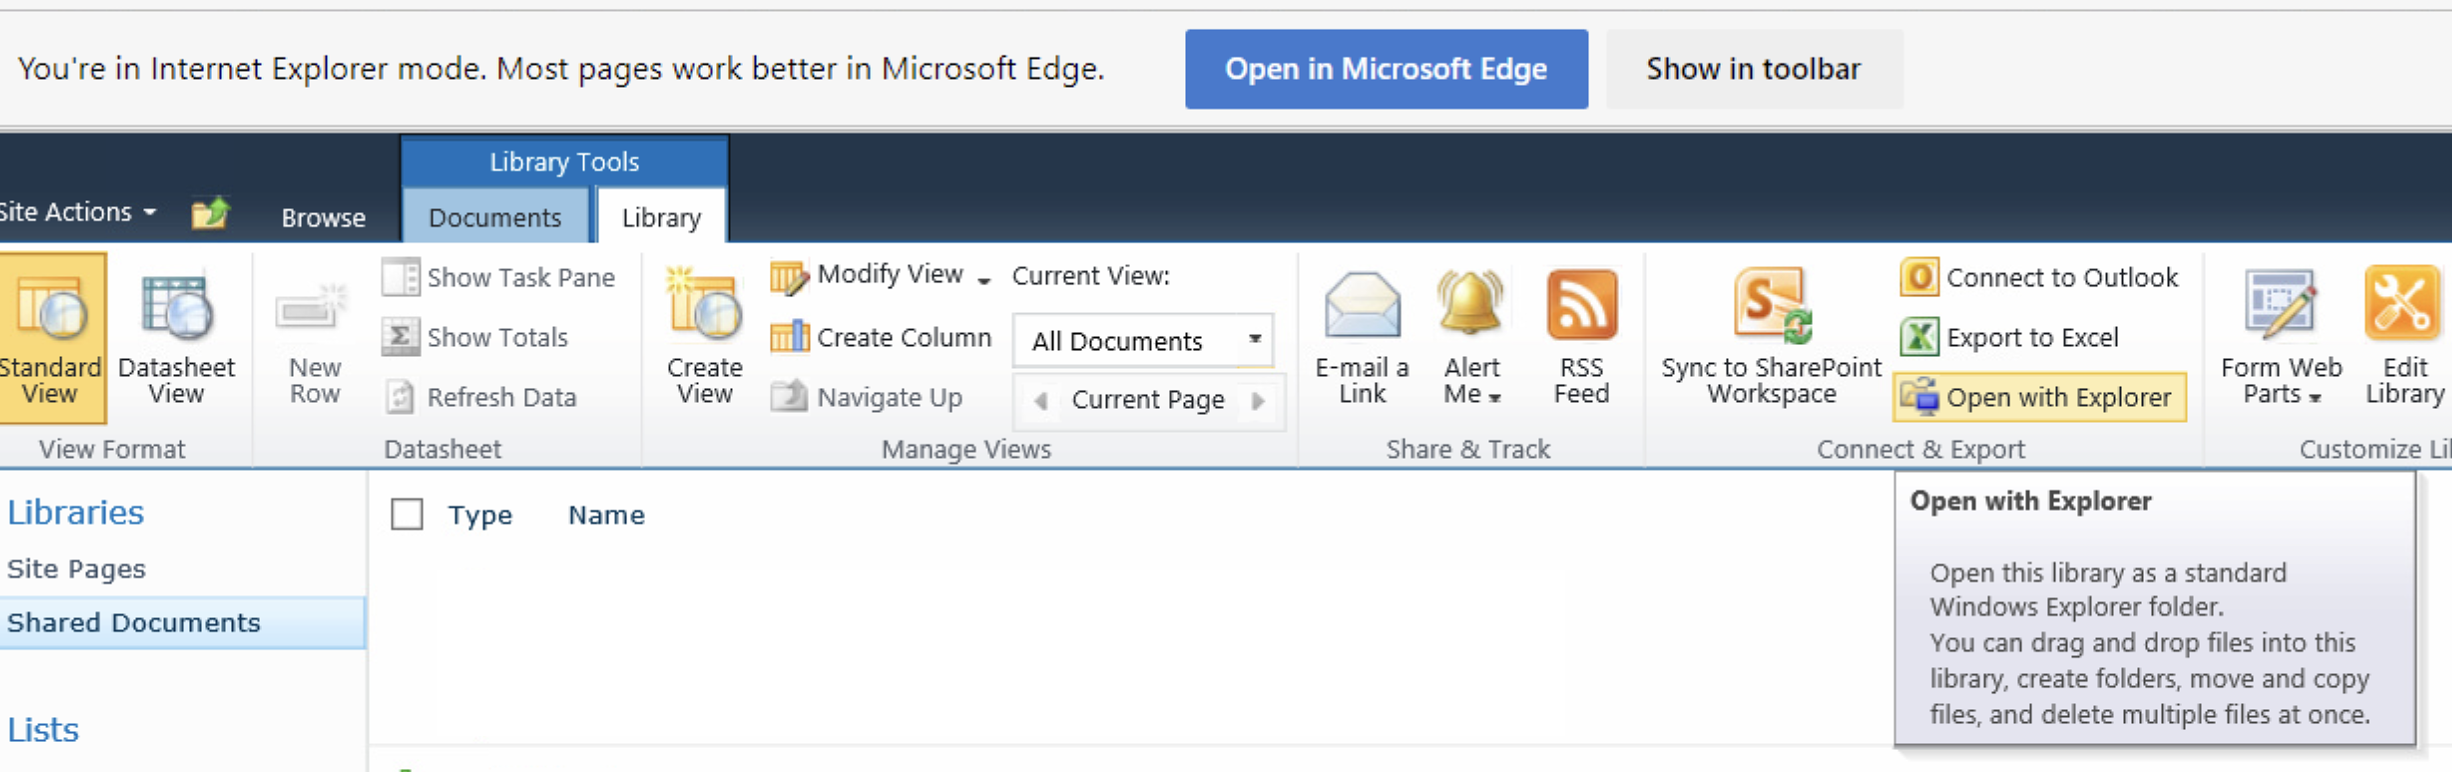Click the Current Page label
This screenshot has width=2452, height=772.
coord(1148,400)
